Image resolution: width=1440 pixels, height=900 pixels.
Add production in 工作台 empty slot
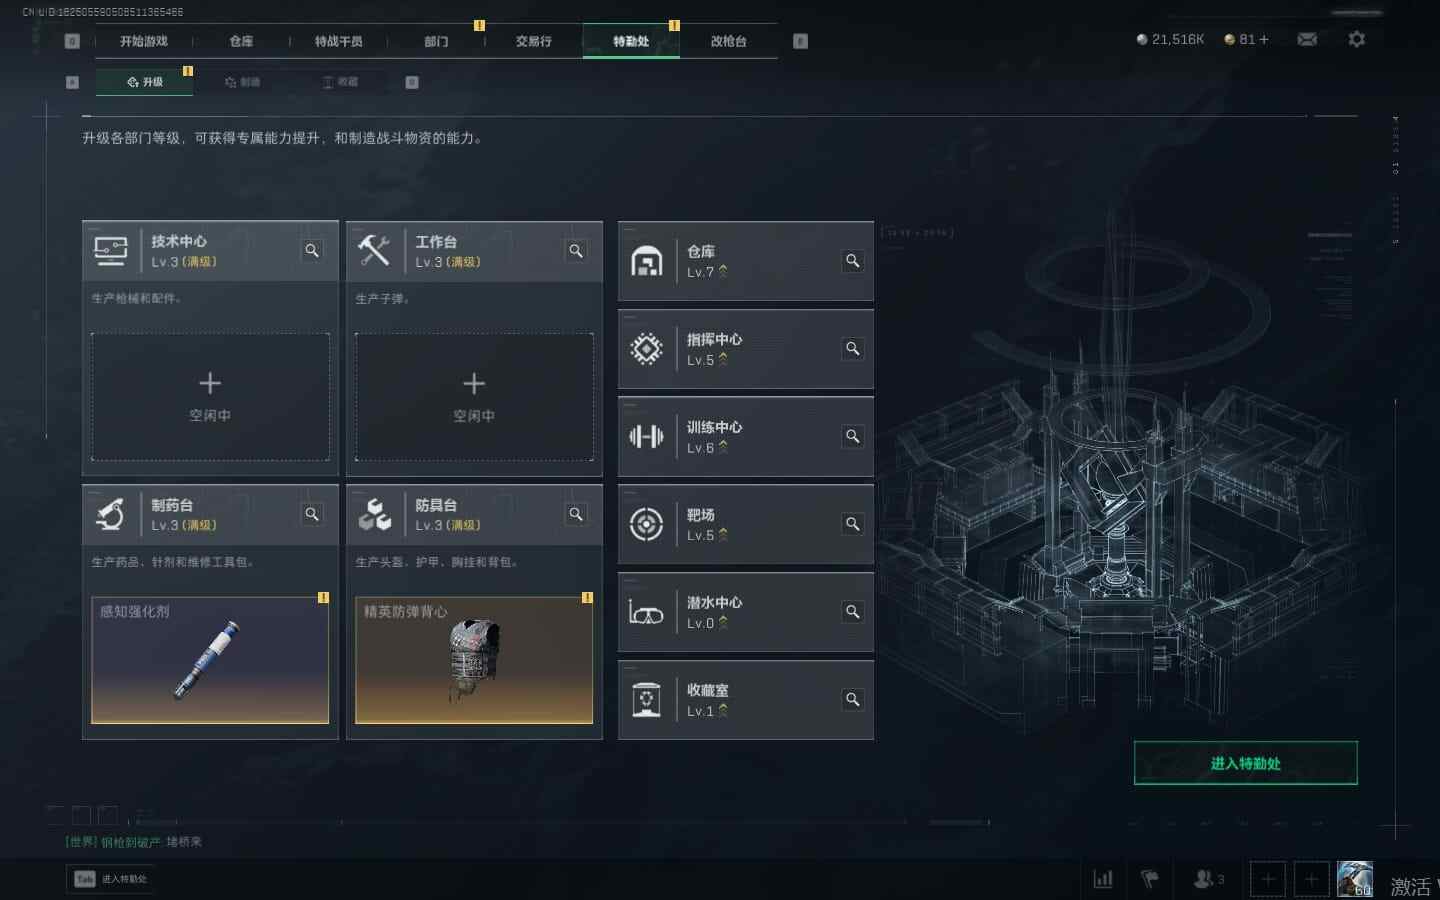pyautogui.click(x=474, y=397)
